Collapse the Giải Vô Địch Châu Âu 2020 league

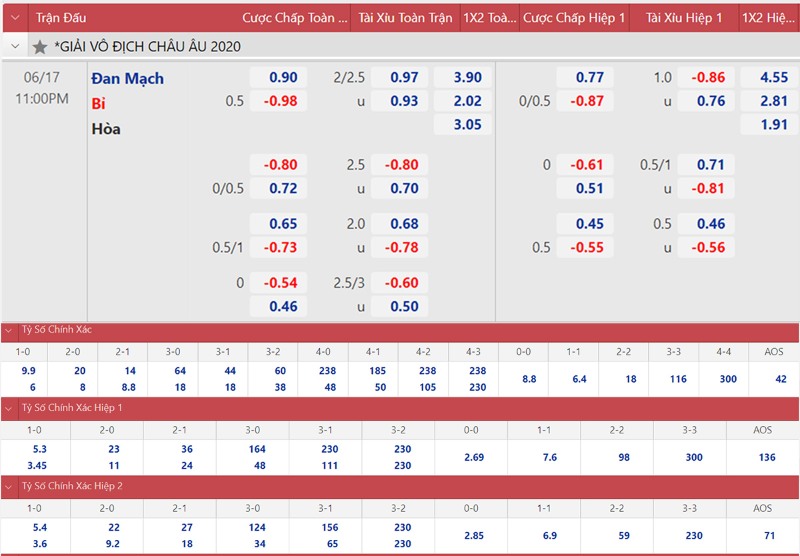(x=14, y=47)
